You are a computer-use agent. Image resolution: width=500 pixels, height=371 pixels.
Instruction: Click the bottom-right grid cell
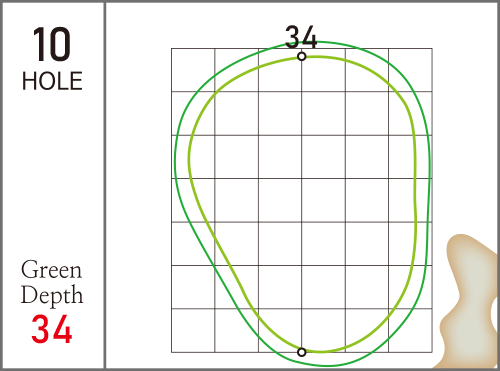[410, 330]
